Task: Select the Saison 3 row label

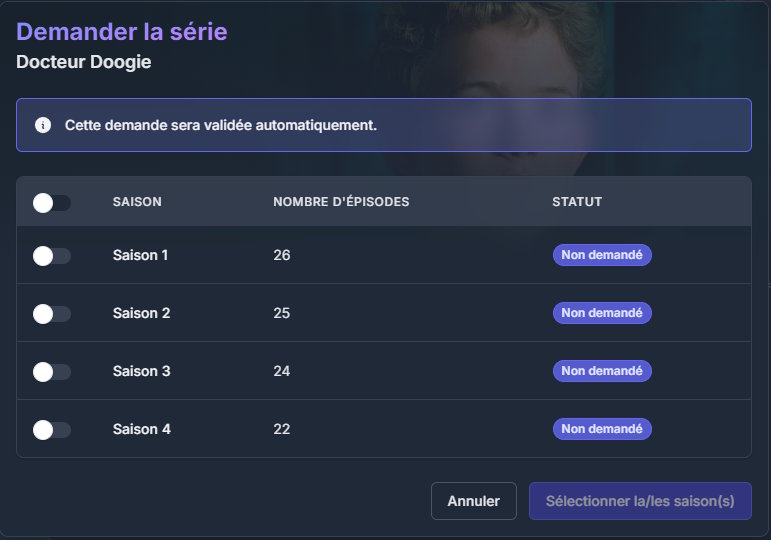Action: coord(141,371)
